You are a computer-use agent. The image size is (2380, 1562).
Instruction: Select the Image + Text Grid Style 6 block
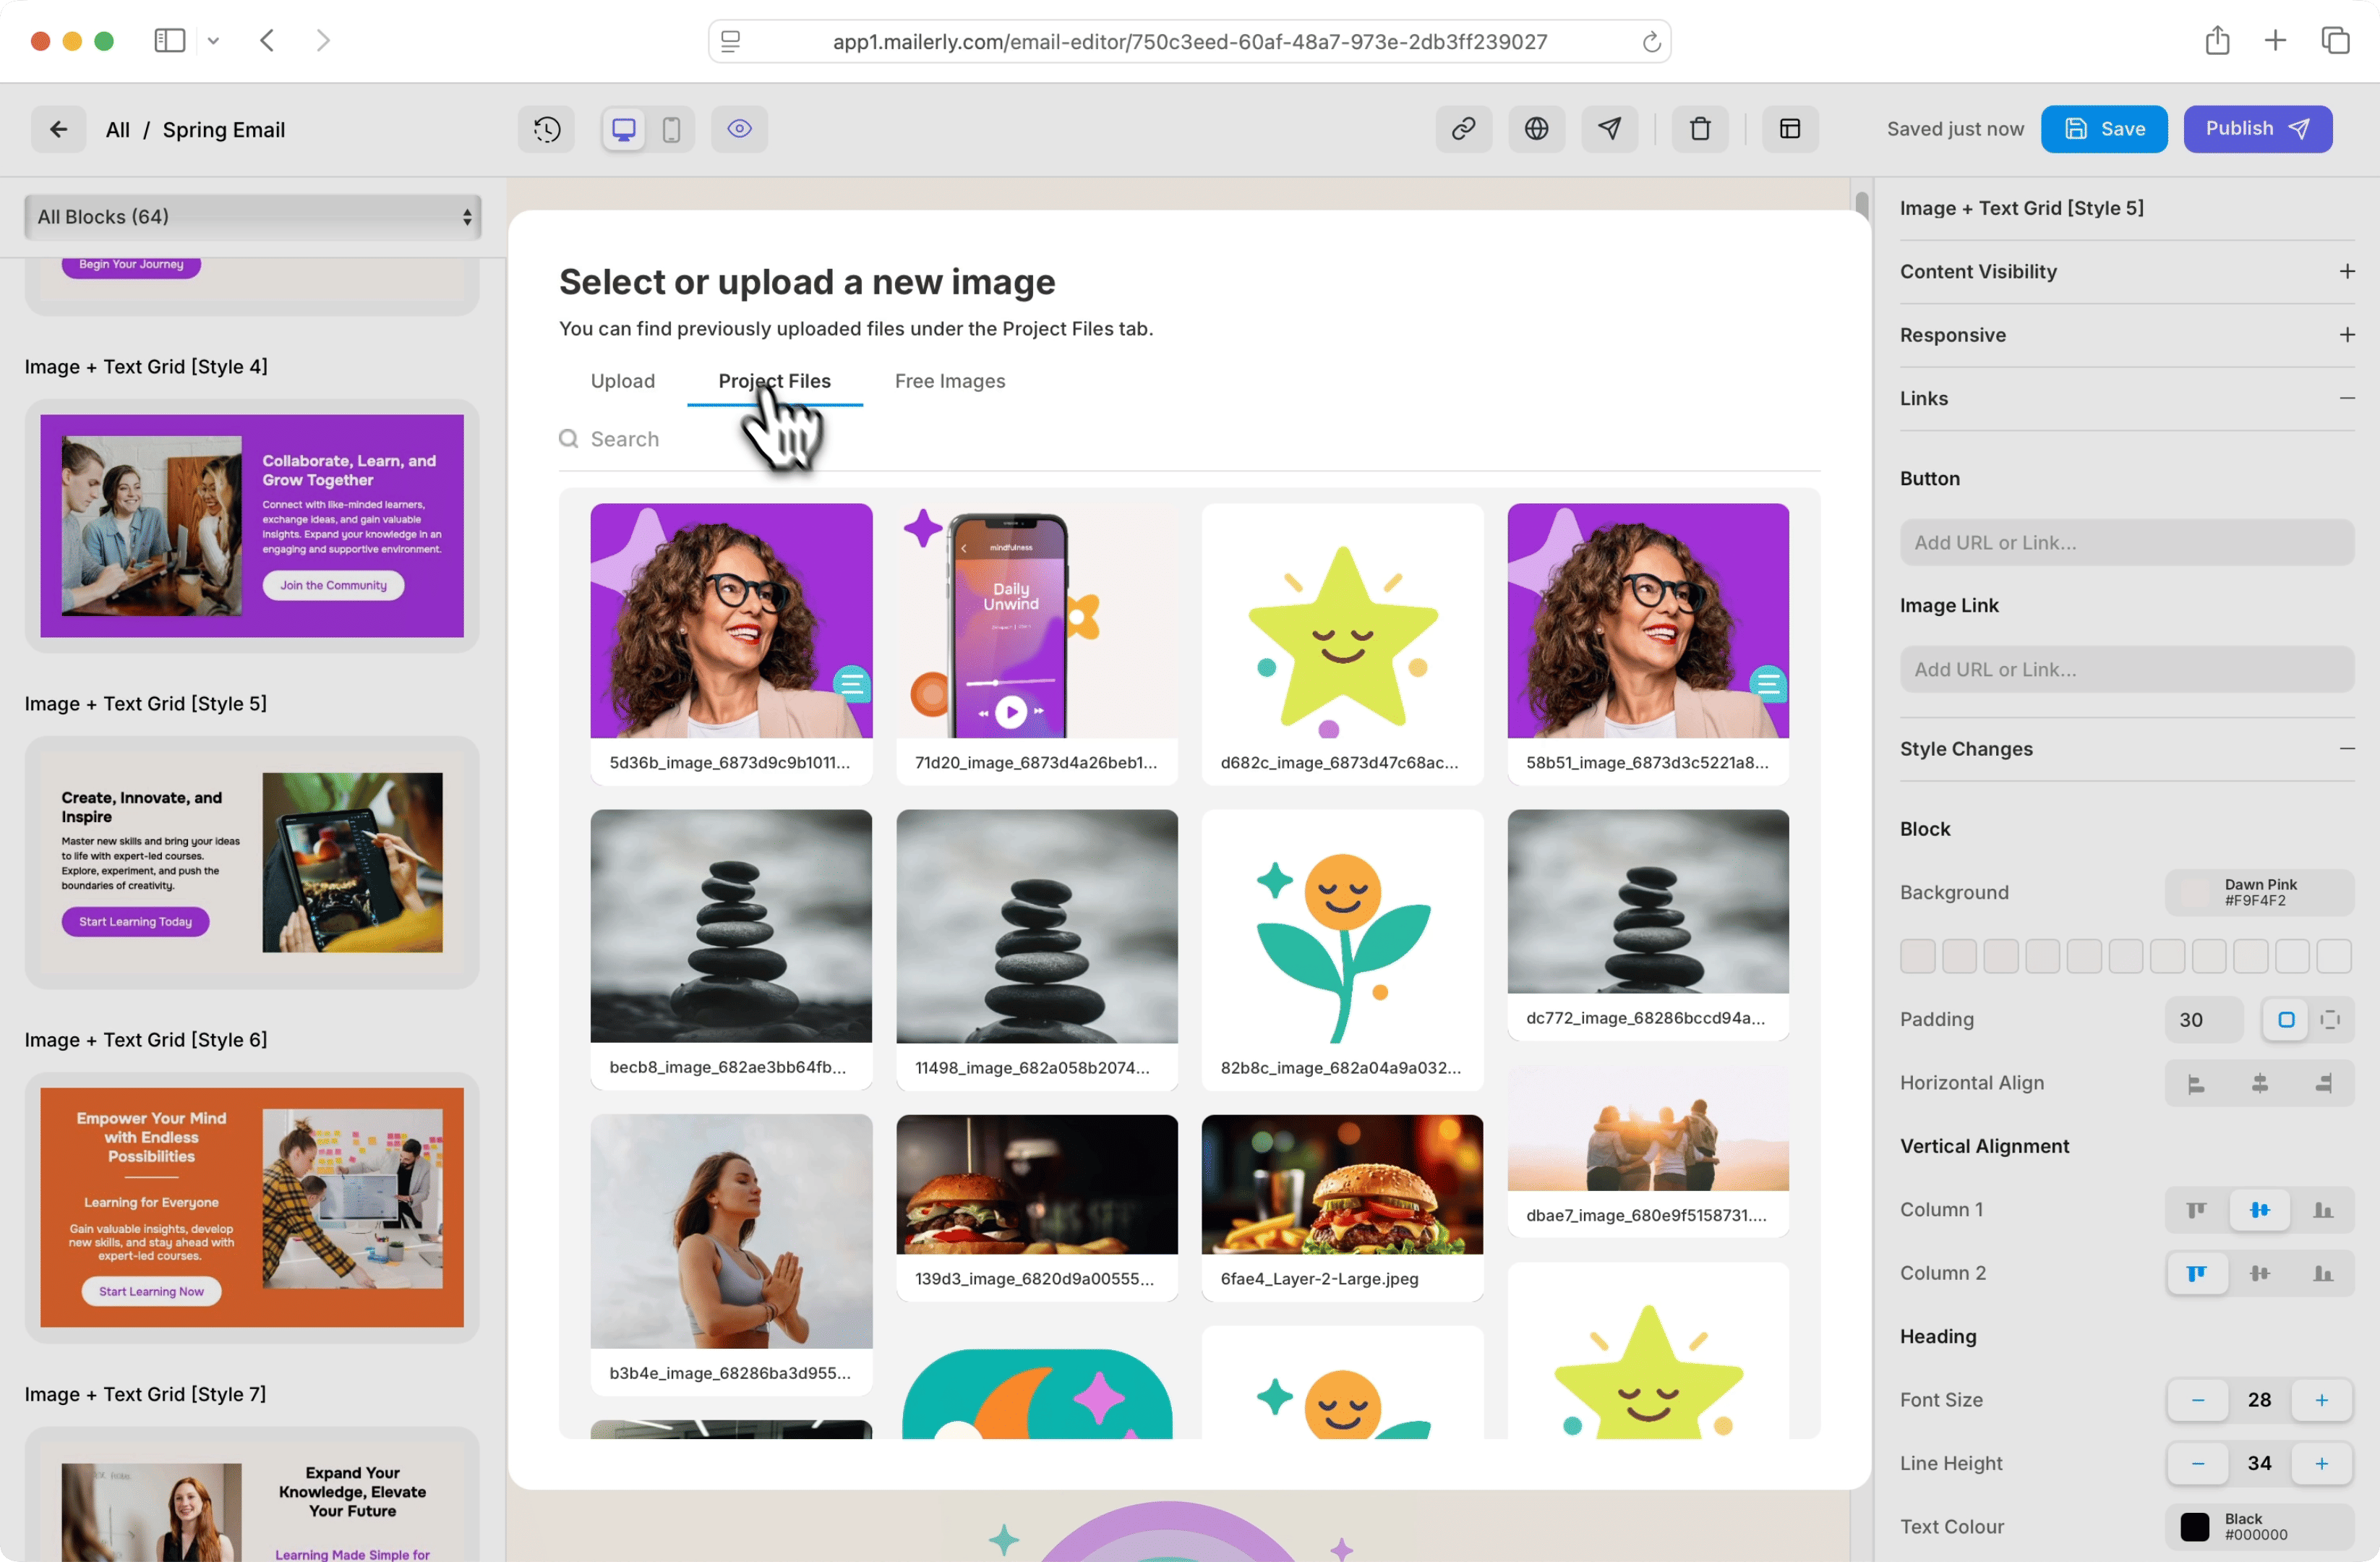point(252,1208)
